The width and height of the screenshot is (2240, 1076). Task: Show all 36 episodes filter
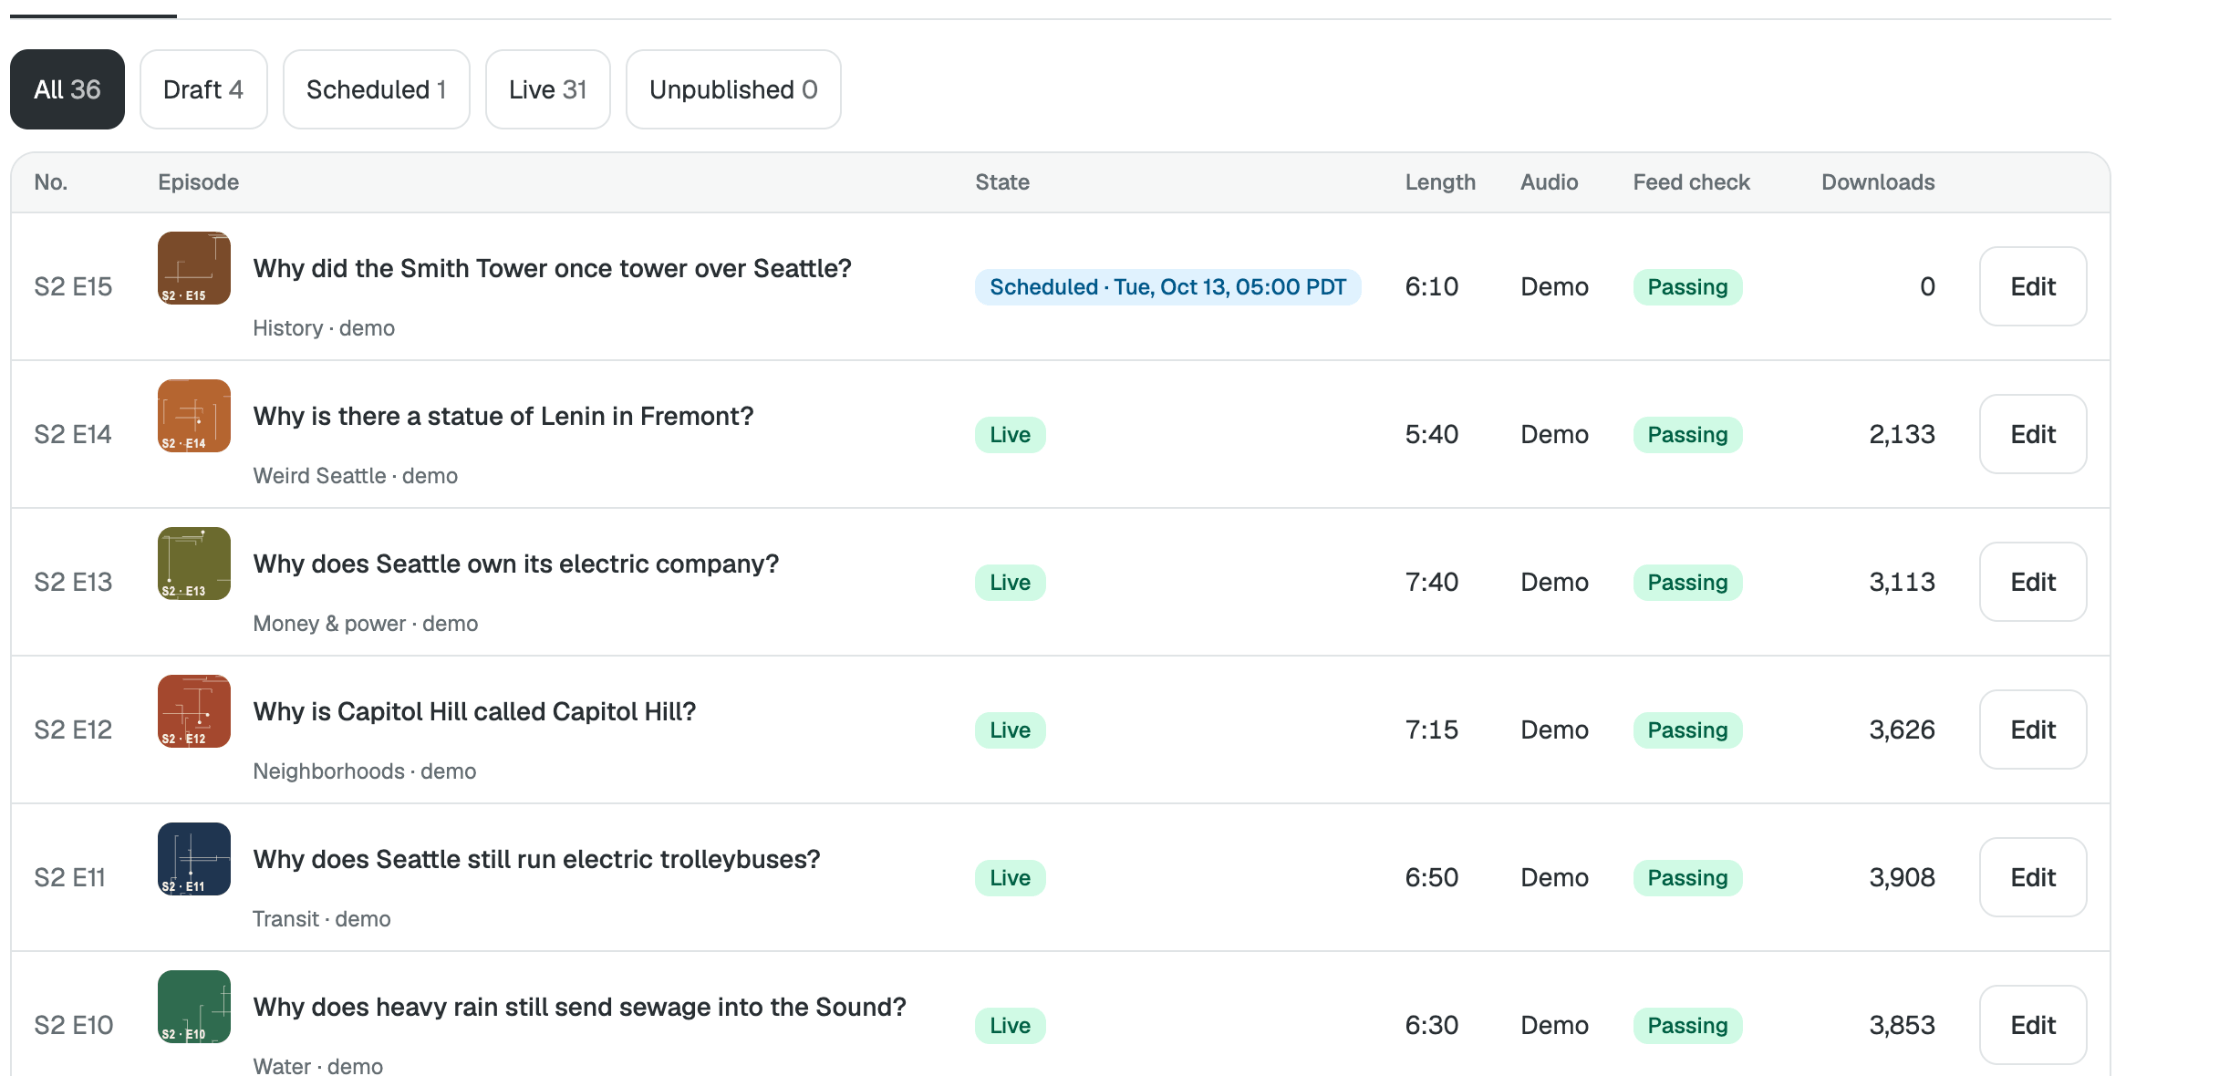pyautogui.click(x=67, y=89)
